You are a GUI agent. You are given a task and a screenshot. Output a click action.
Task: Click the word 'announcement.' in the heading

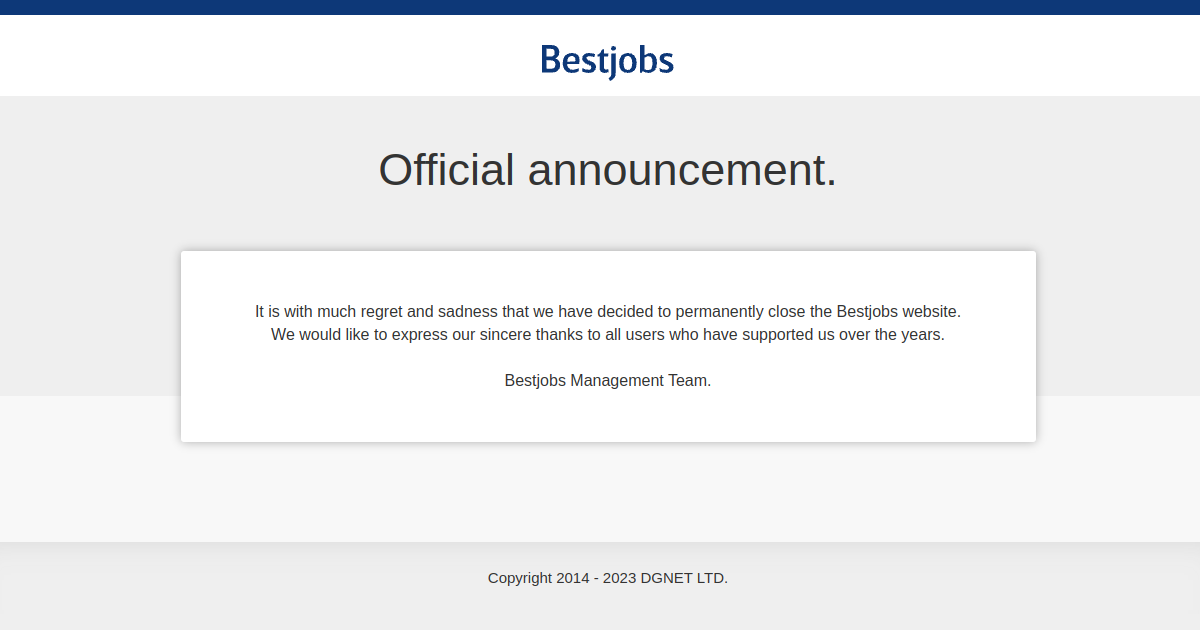click(x=682, y=170)
